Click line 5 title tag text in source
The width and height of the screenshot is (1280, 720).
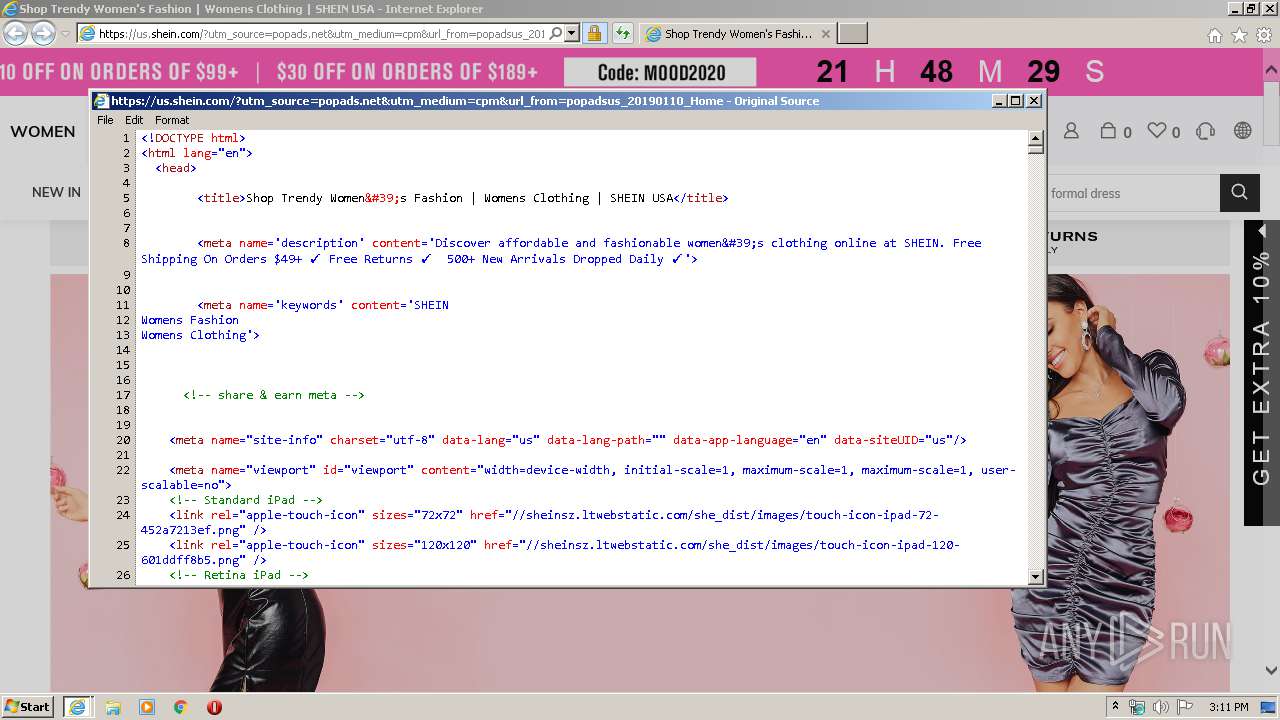tap(463, 198)
